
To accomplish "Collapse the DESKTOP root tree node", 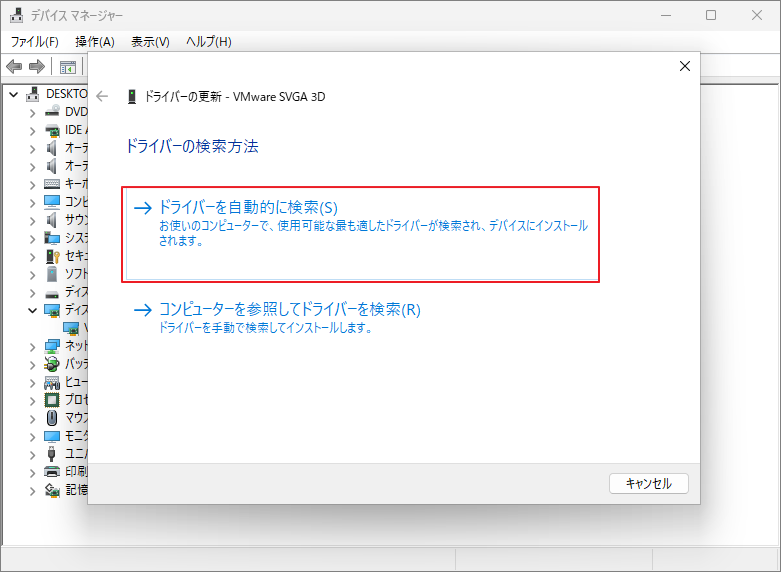I will [14, 94].
